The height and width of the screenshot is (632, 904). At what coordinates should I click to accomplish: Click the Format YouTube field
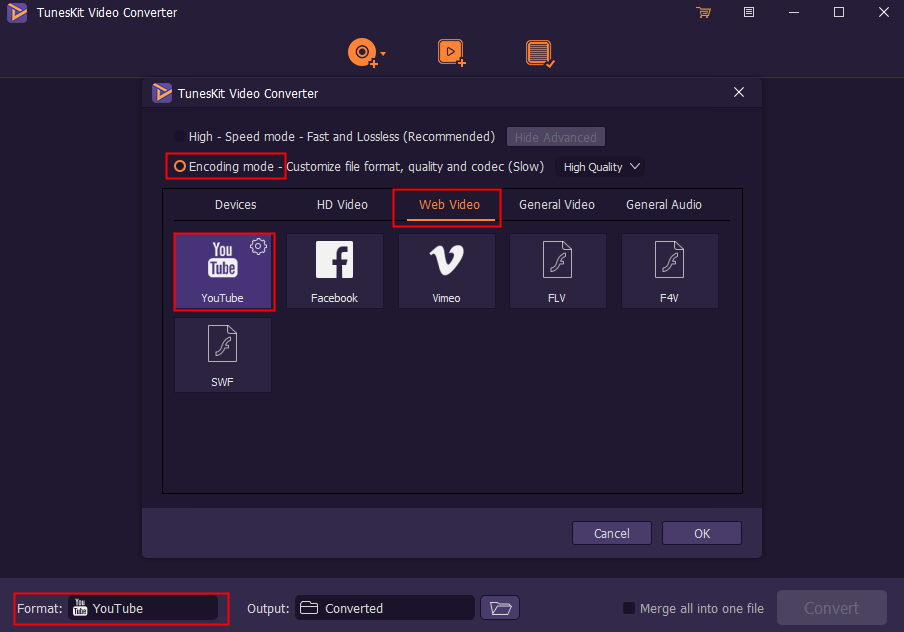tap(142, 608)
